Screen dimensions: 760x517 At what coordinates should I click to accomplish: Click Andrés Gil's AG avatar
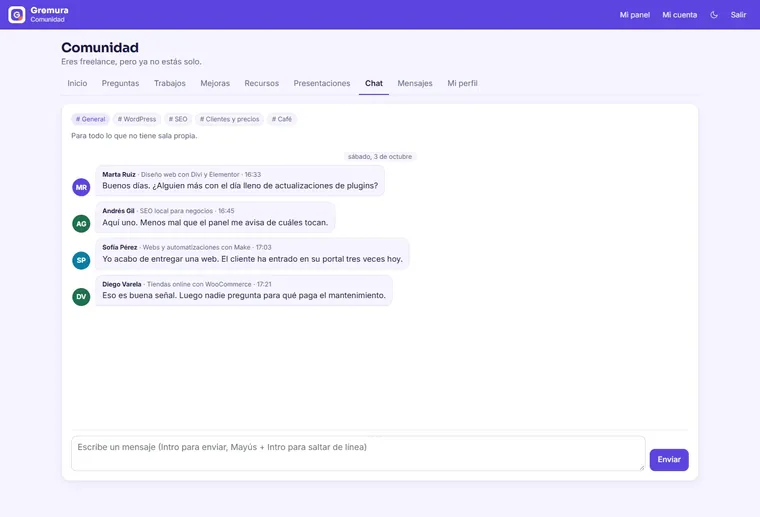point(81,224)
